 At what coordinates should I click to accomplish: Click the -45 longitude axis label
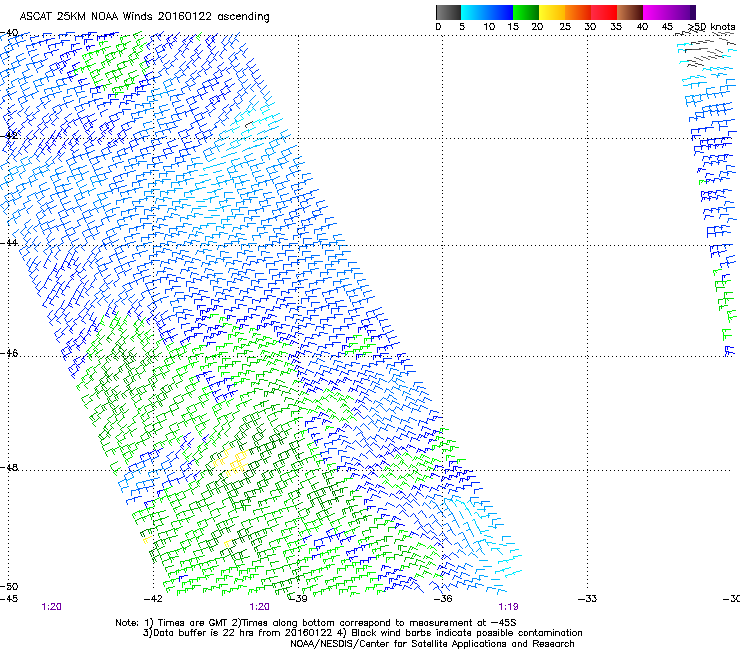(9, 599)
